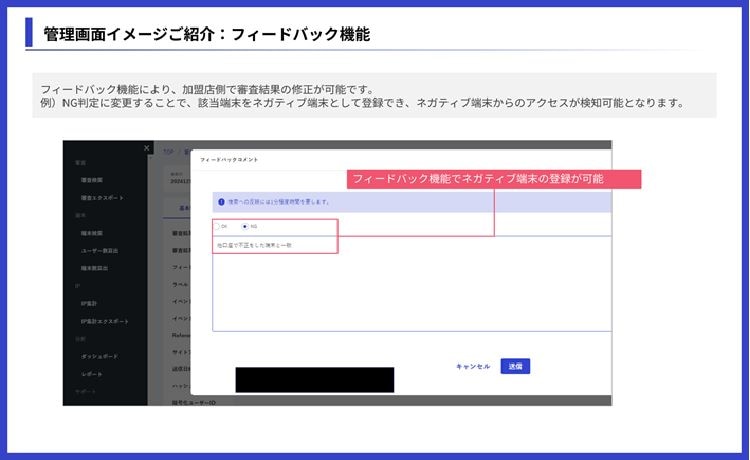
Task: Click the blue info icon in notice banner
Action: (x=221, y=202)
